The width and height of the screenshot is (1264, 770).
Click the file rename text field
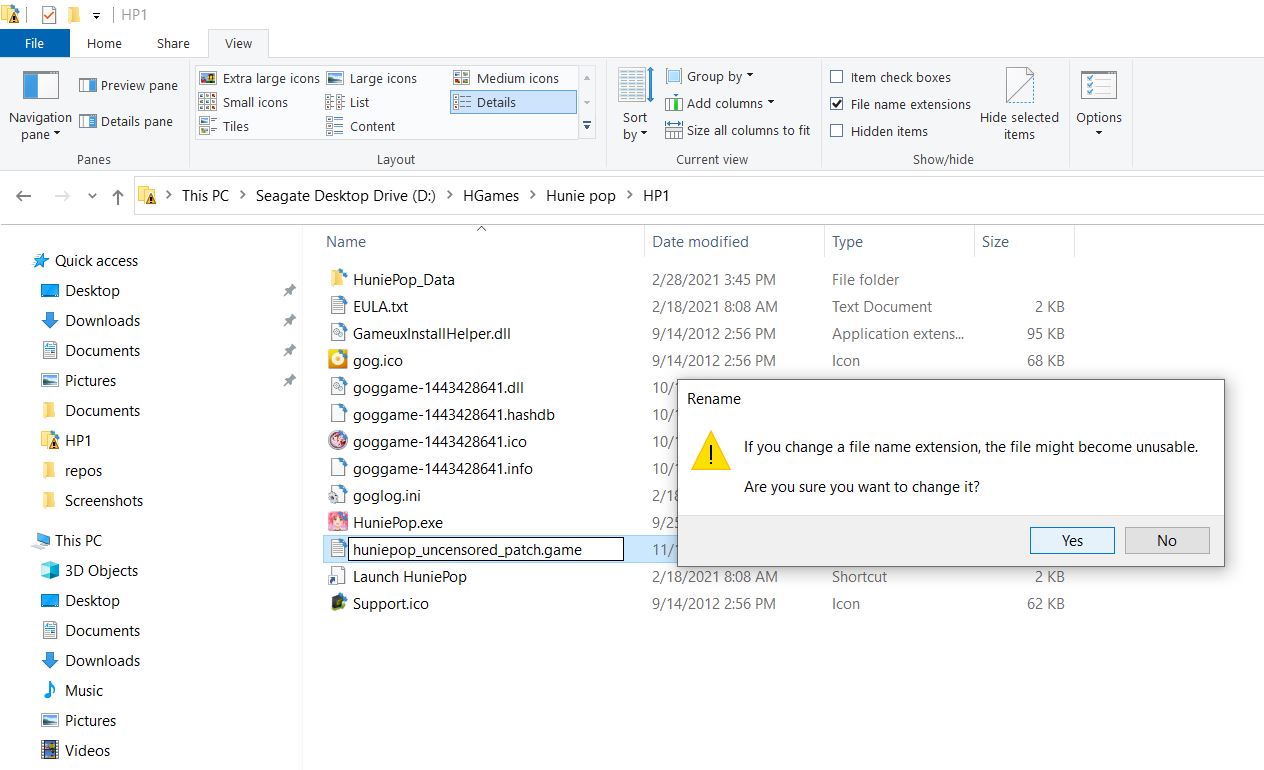point(486,549)
